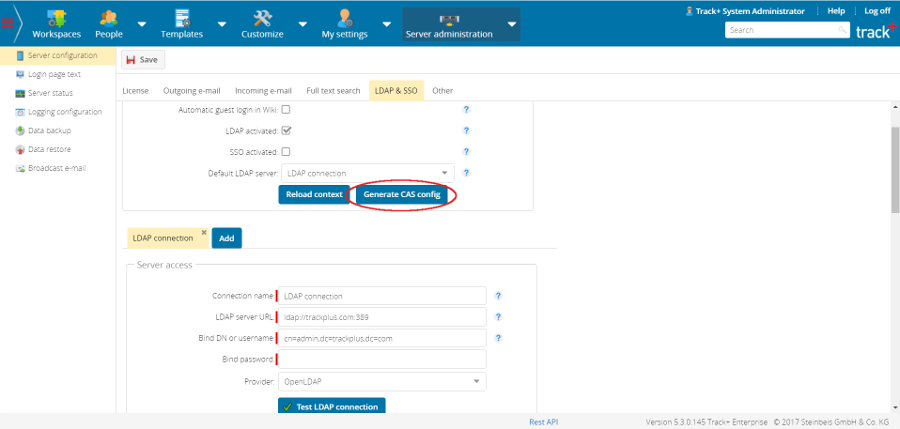Toggle the LDAP activated checkbox

coord(286,130)
